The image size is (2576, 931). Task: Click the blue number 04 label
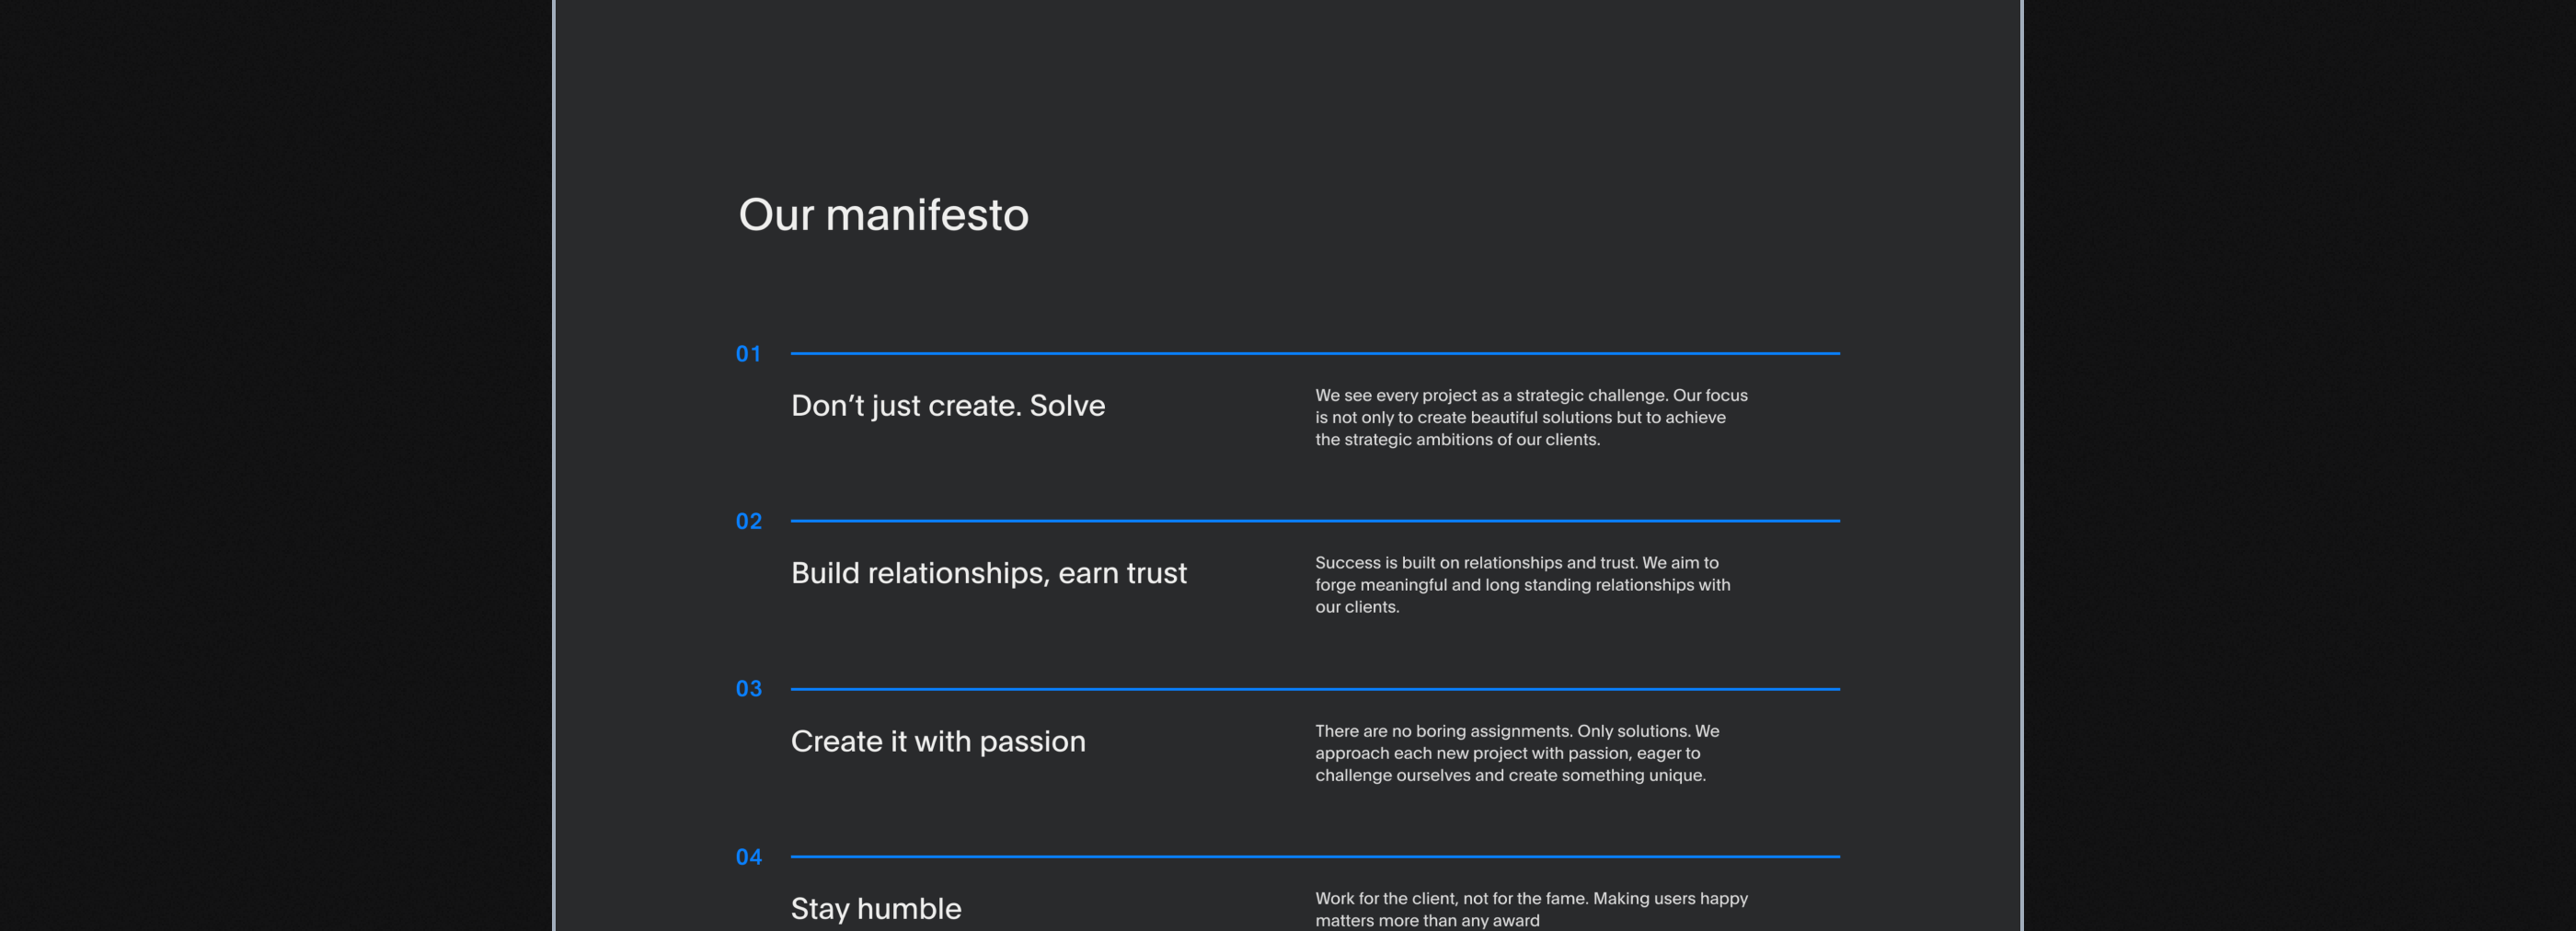748,857
